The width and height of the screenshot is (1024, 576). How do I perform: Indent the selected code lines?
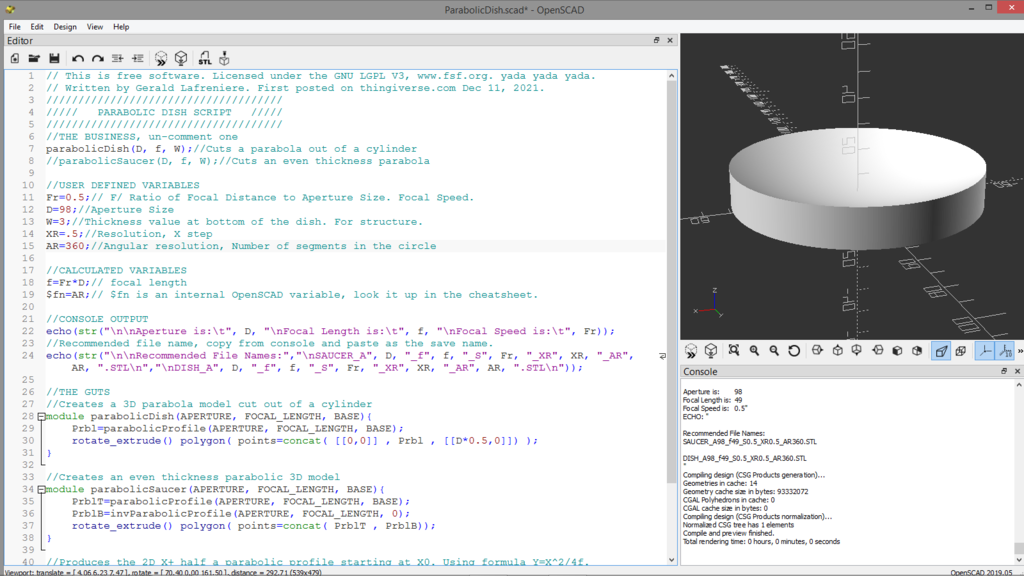click(138, 59)
